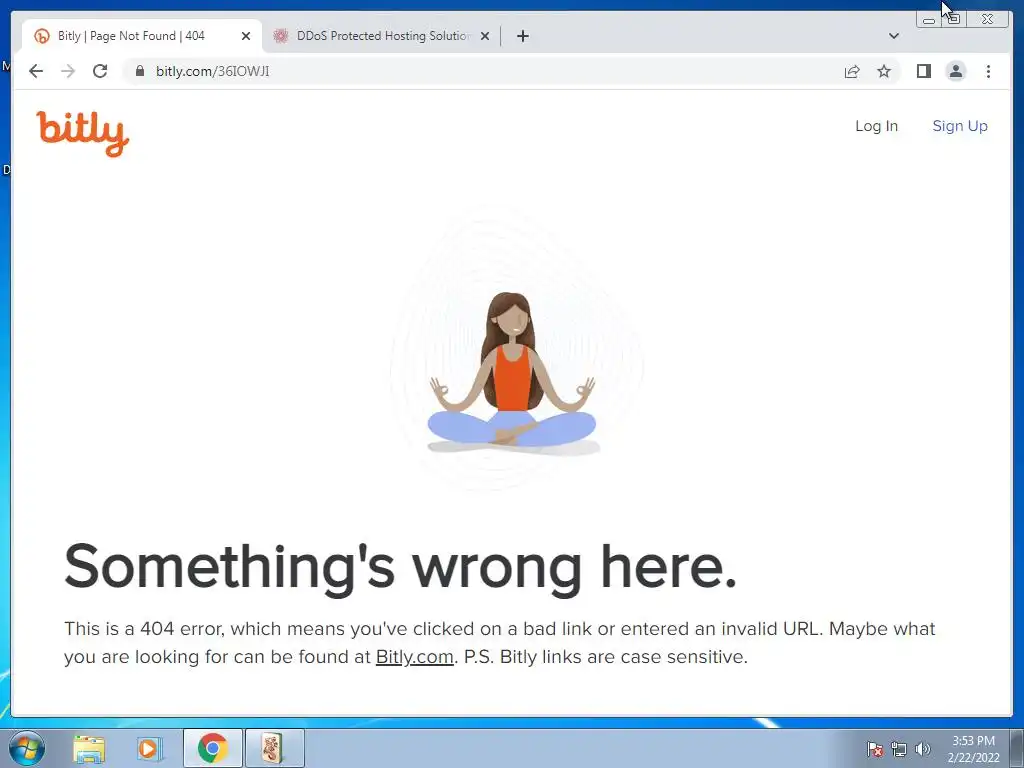Screen dimensions: 1024x768
Task: Bookmark this tab with star icon
Action: click(884, 71)
